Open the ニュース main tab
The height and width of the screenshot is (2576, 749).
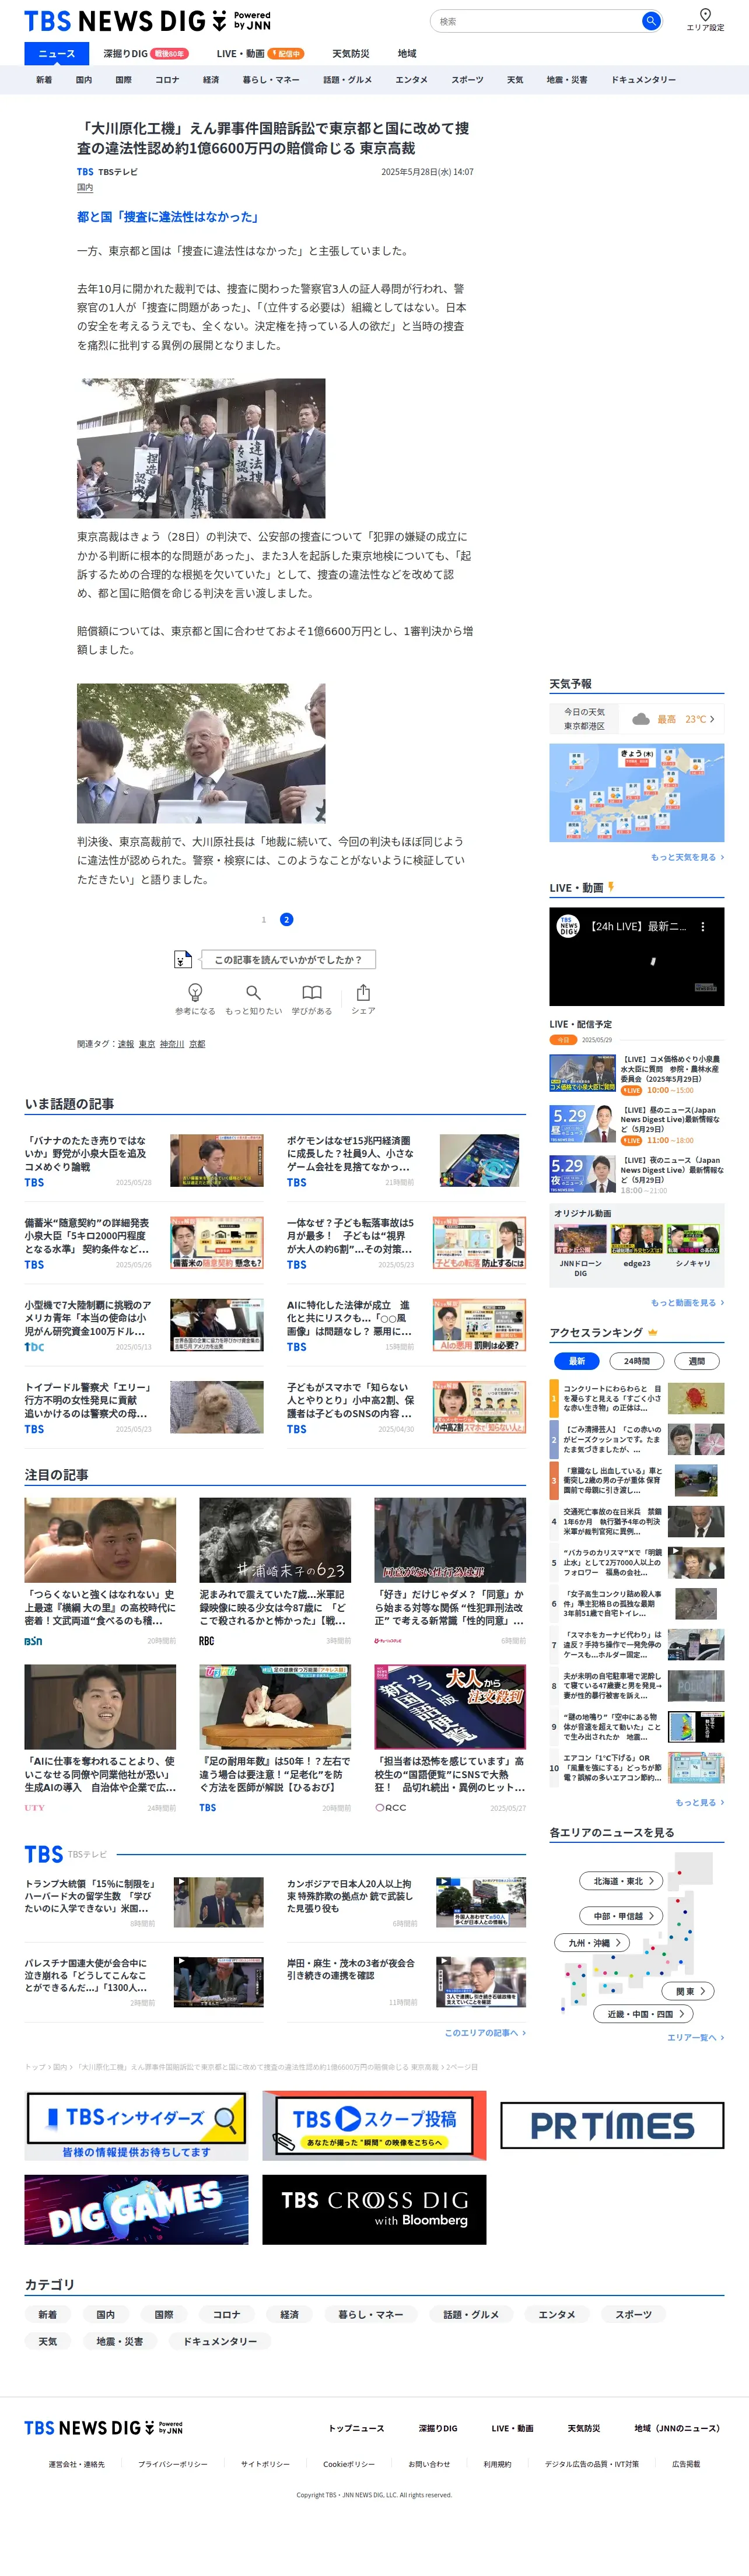[56, 54]
